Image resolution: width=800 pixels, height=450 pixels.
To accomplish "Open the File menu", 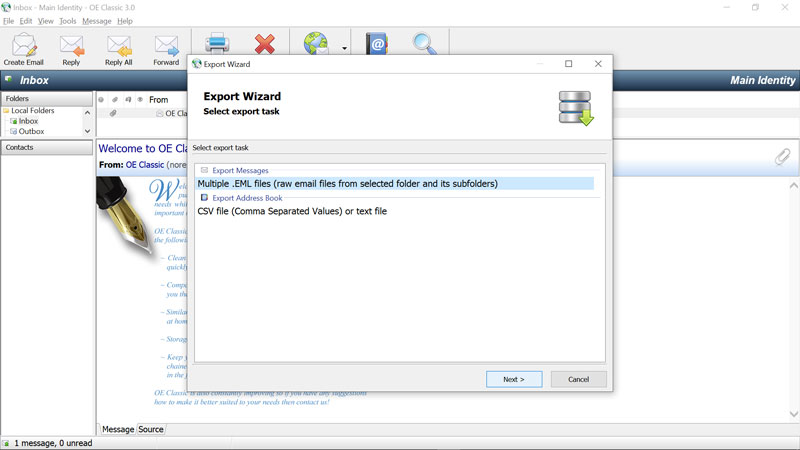I will 9,21.
